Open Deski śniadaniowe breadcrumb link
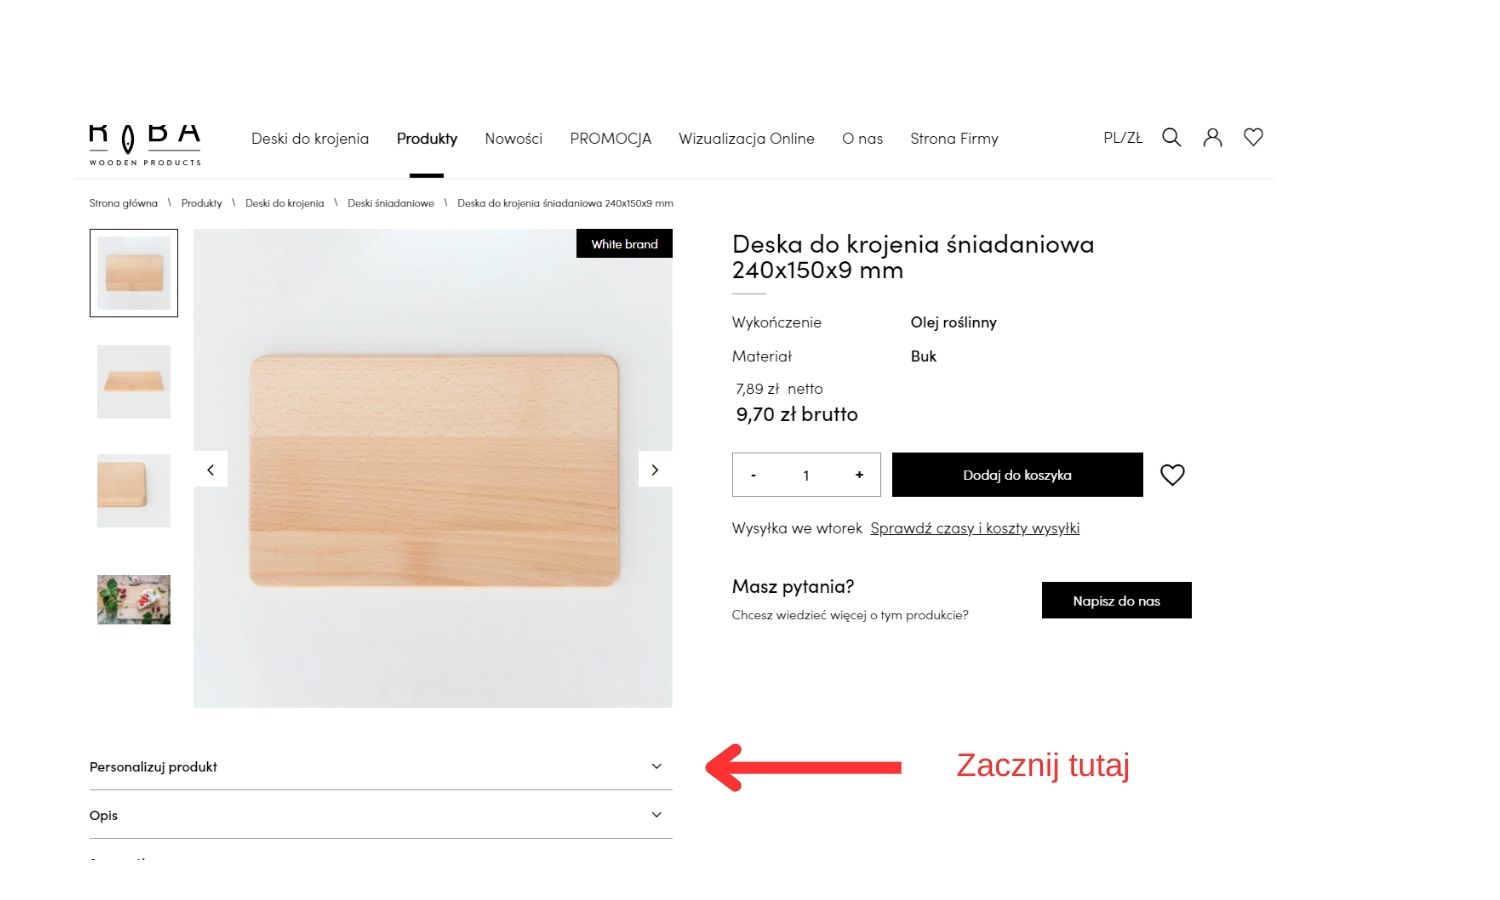The height and width of the screenshot is (900, 1500). (x=391, y=203)
